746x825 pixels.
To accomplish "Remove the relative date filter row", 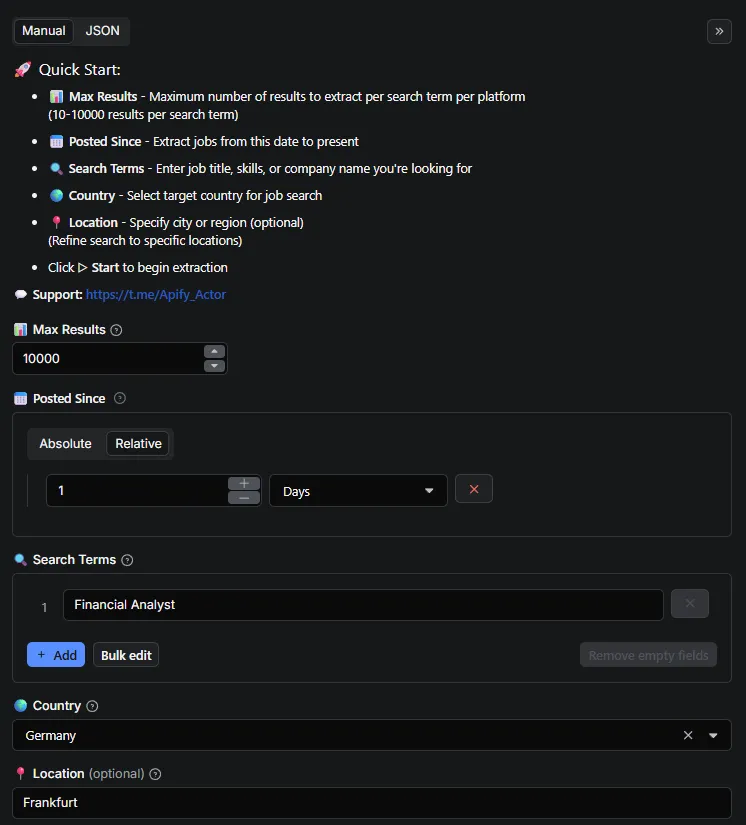I will tap(474, 488).
